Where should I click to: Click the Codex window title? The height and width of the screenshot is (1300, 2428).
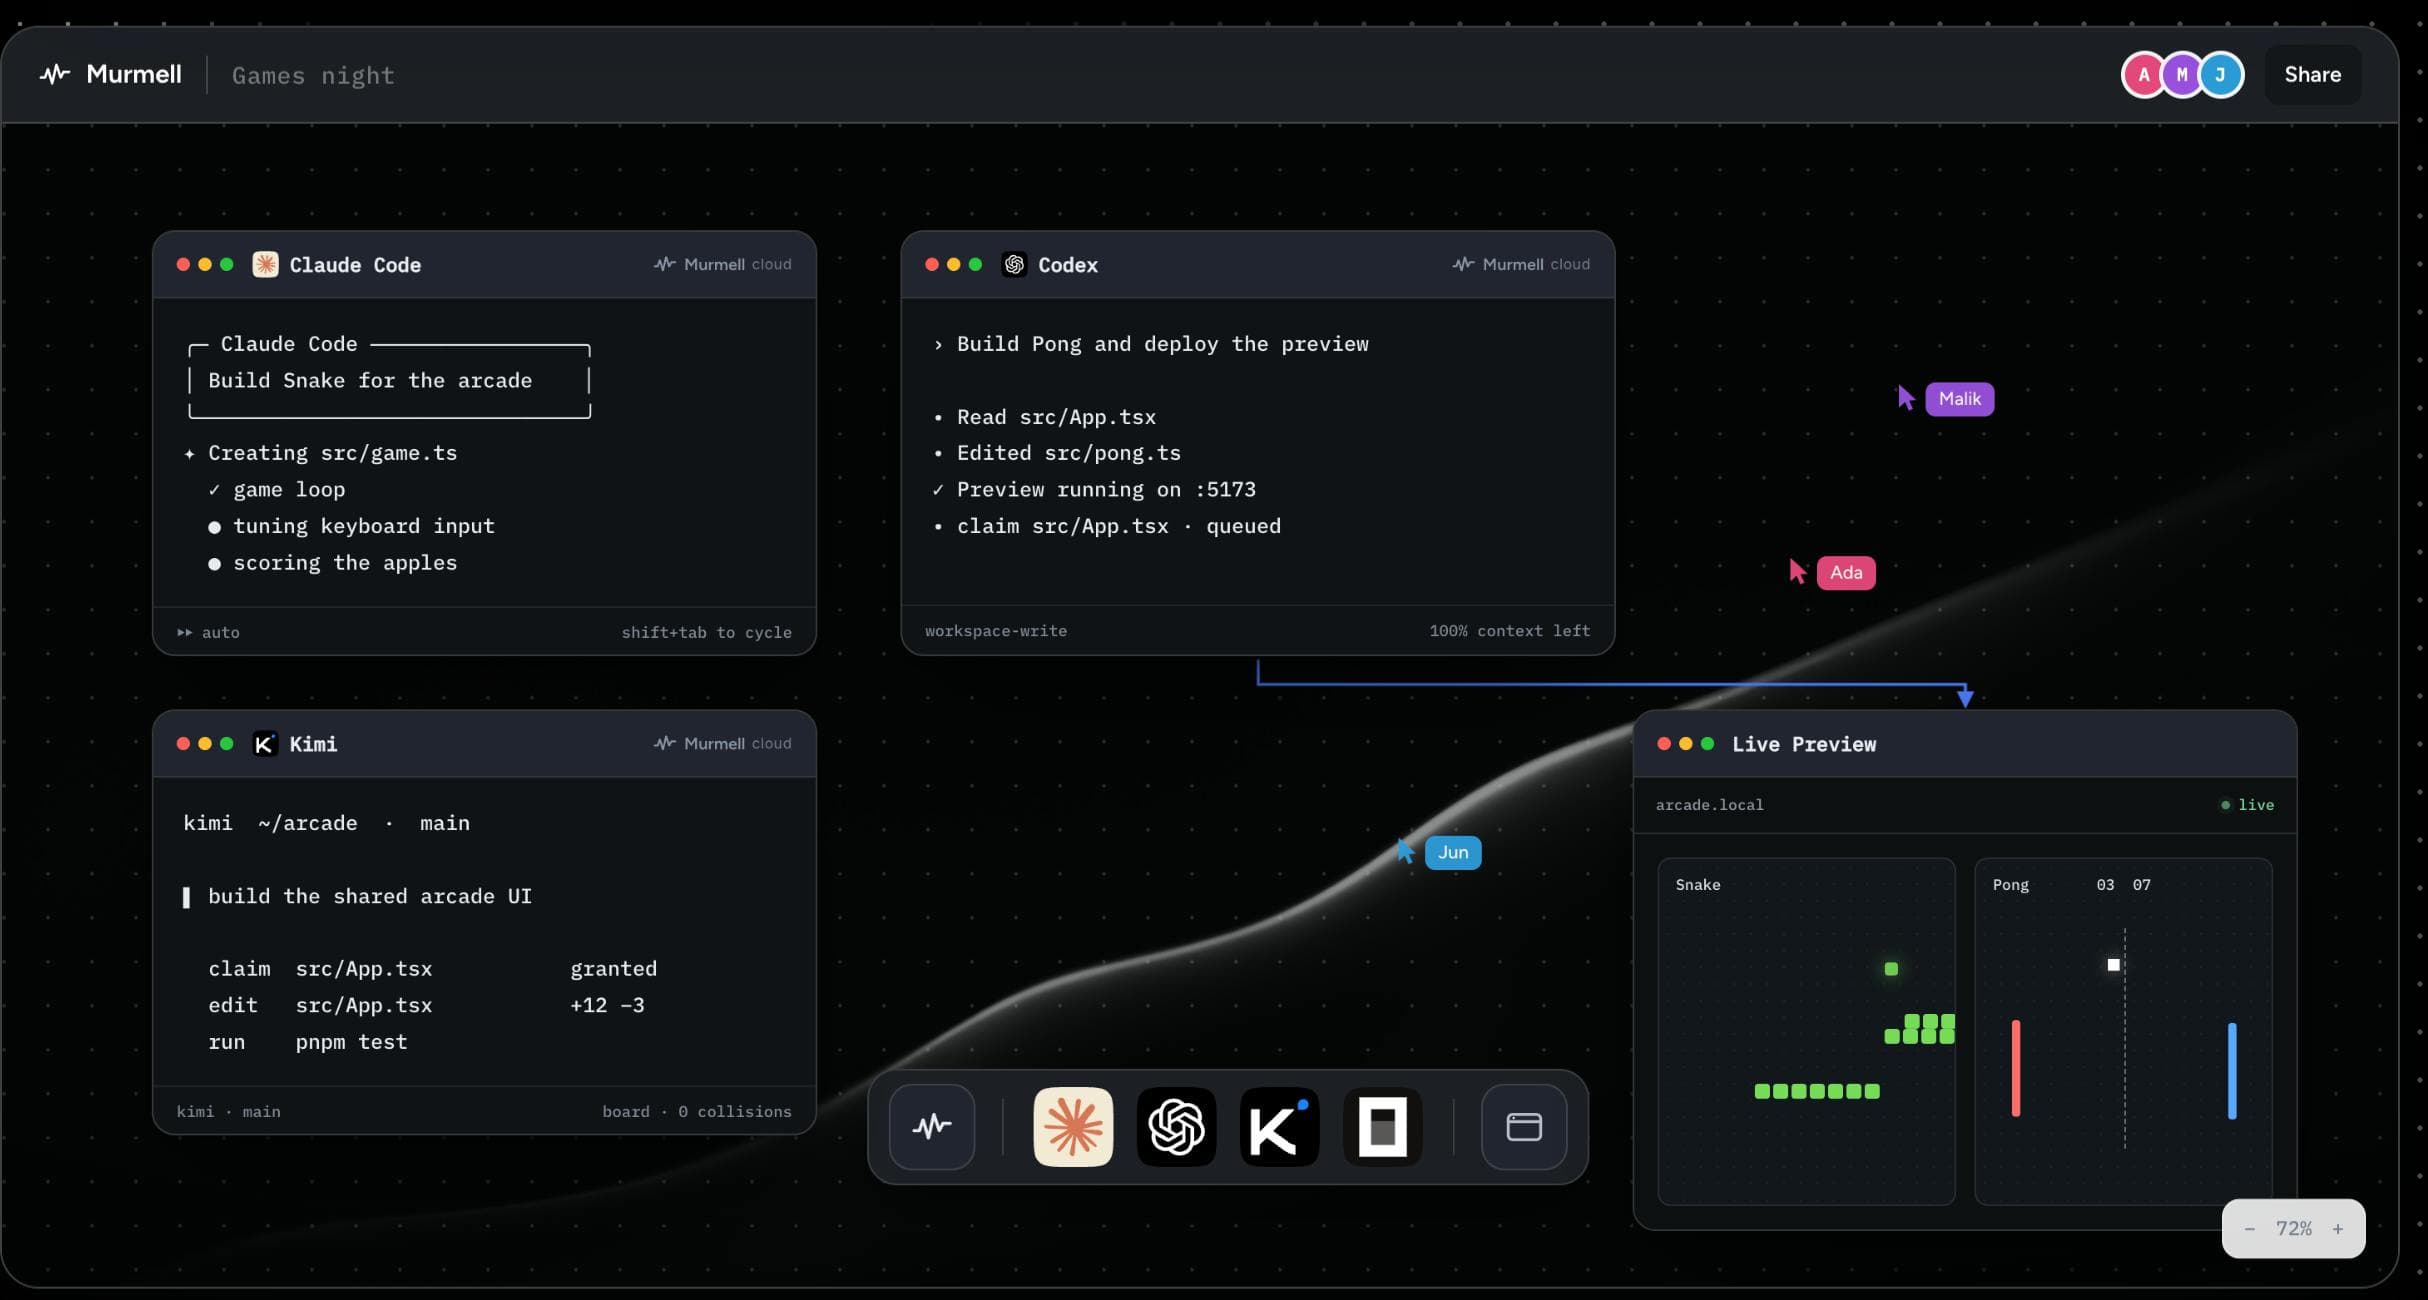[1067, 265]
